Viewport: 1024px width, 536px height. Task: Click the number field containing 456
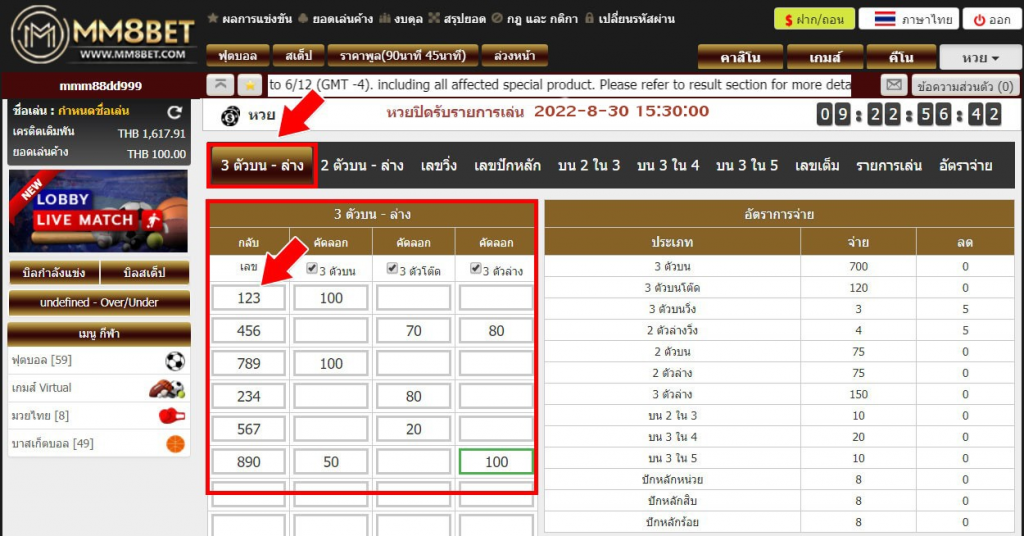tap(249, 331)
